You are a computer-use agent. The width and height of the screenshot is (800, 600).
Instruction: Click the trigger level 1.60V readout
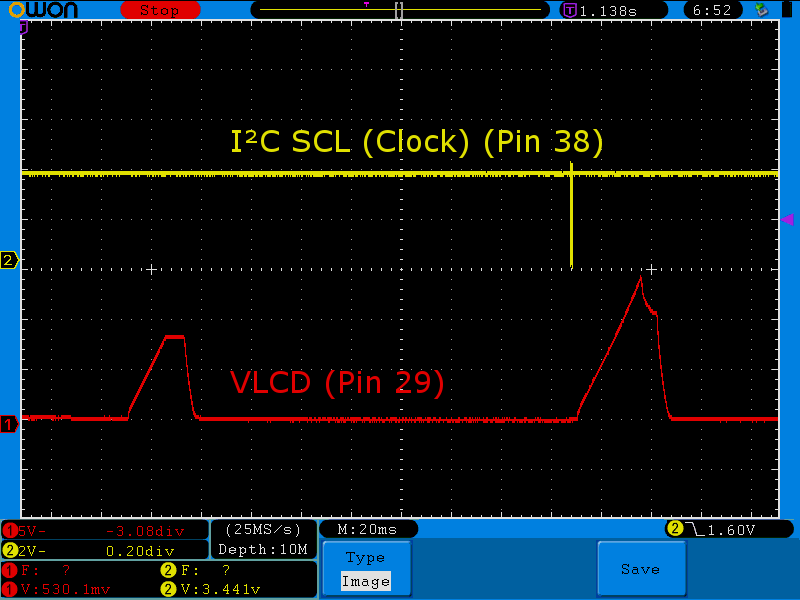click(731, 530)
